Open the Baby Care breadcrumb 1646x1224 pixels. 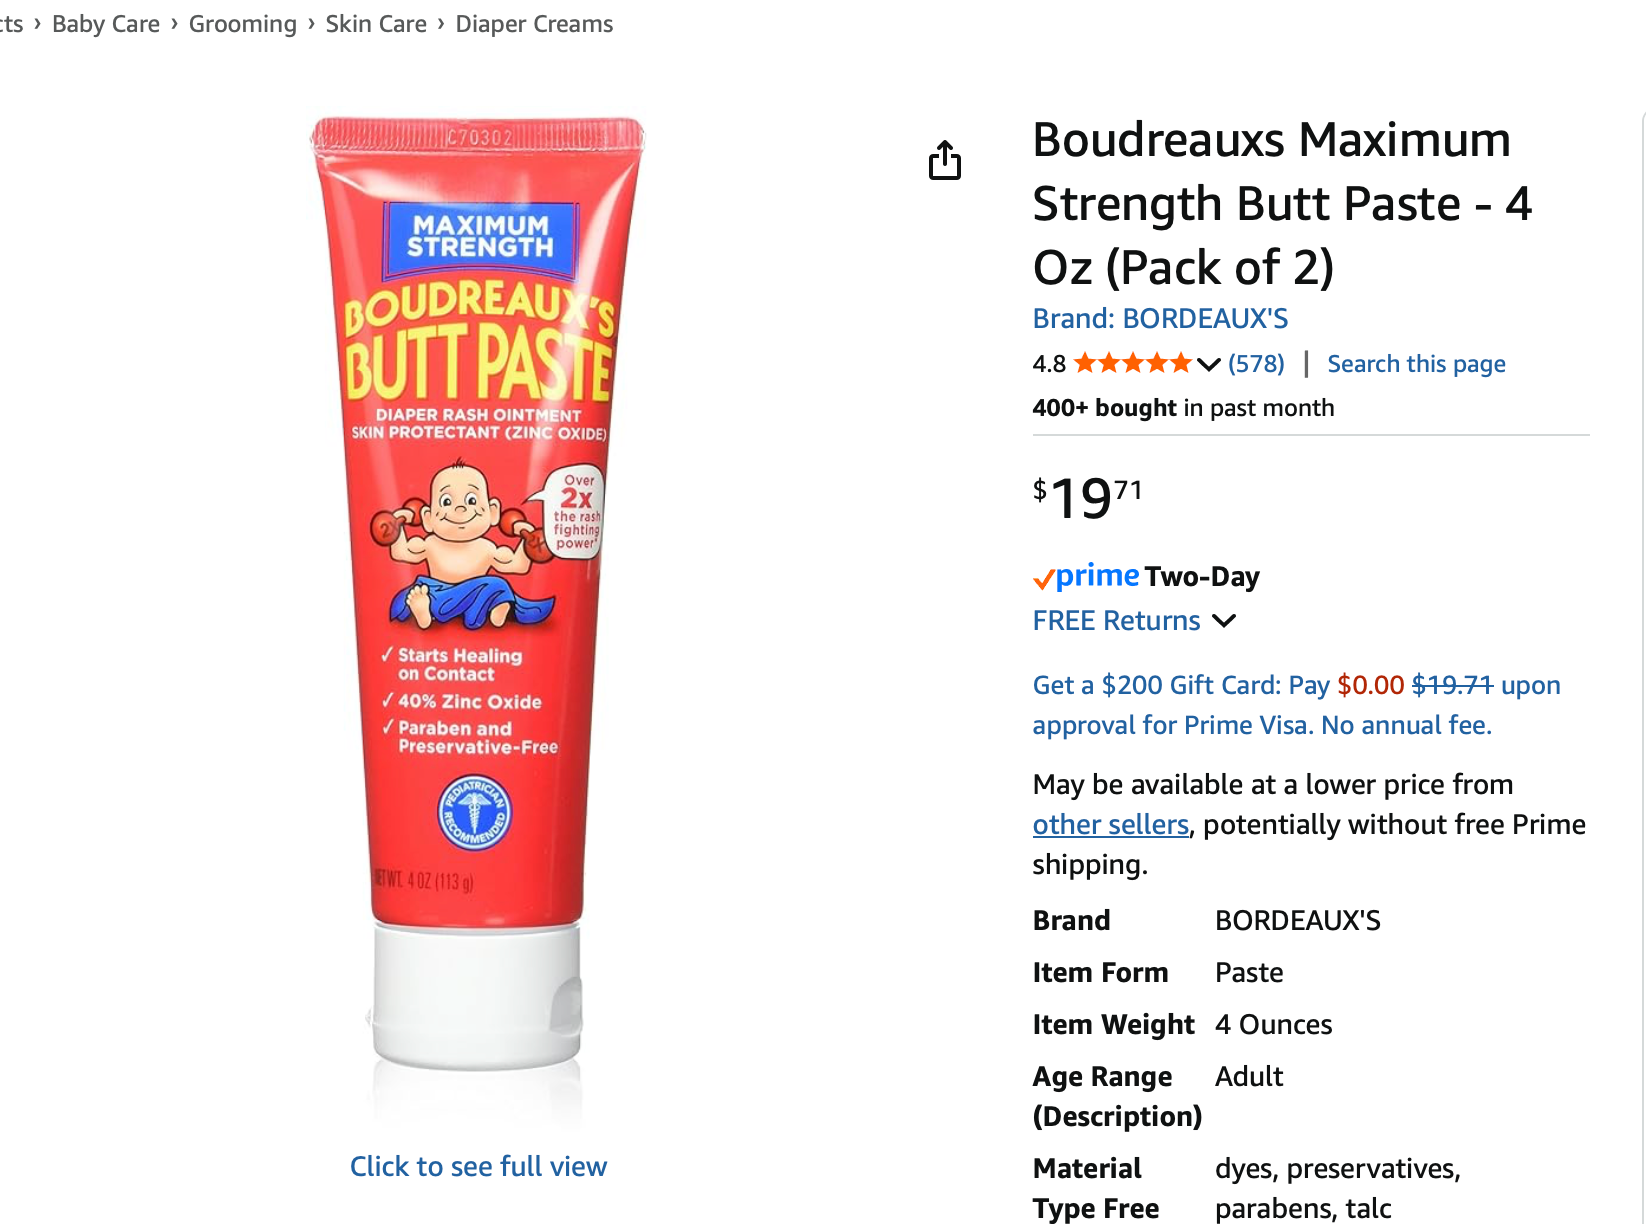tap(106, 24)
